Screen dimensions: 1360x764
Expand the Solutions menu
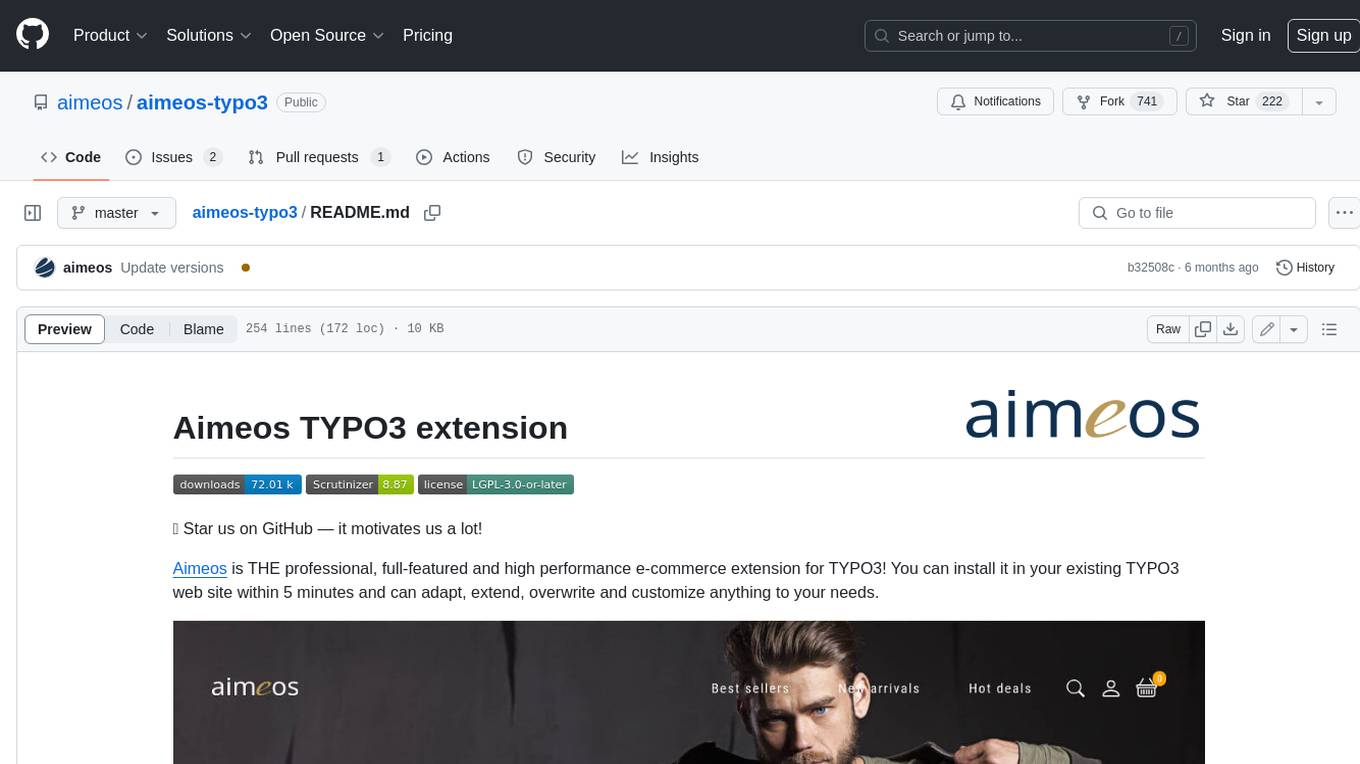(208, 35)
